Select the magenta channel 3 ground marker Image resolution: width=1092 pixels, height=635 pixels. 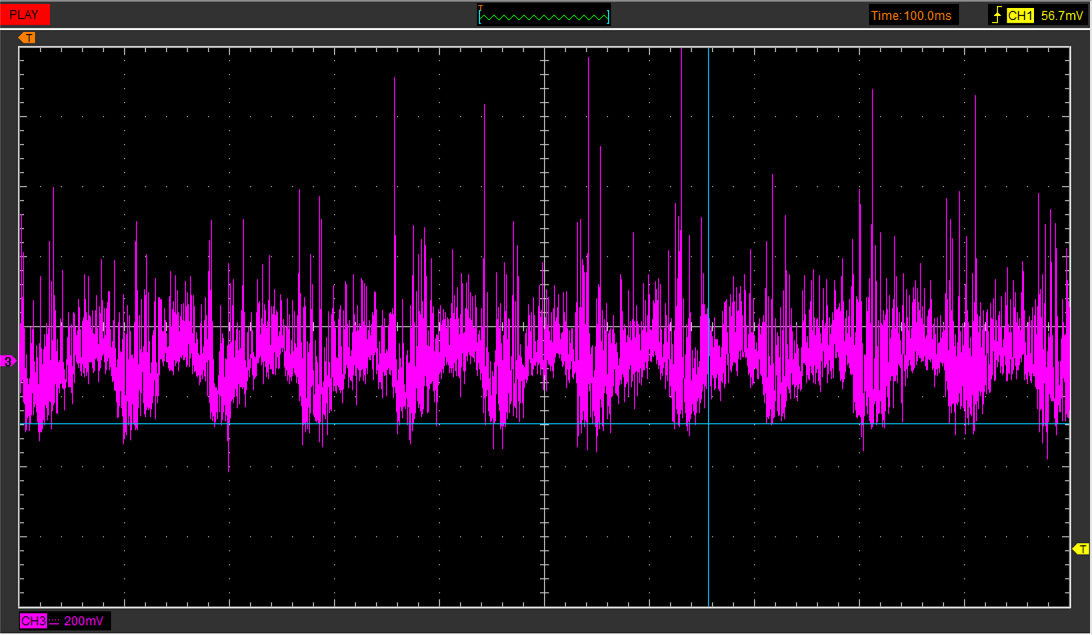tap(8, 361)
